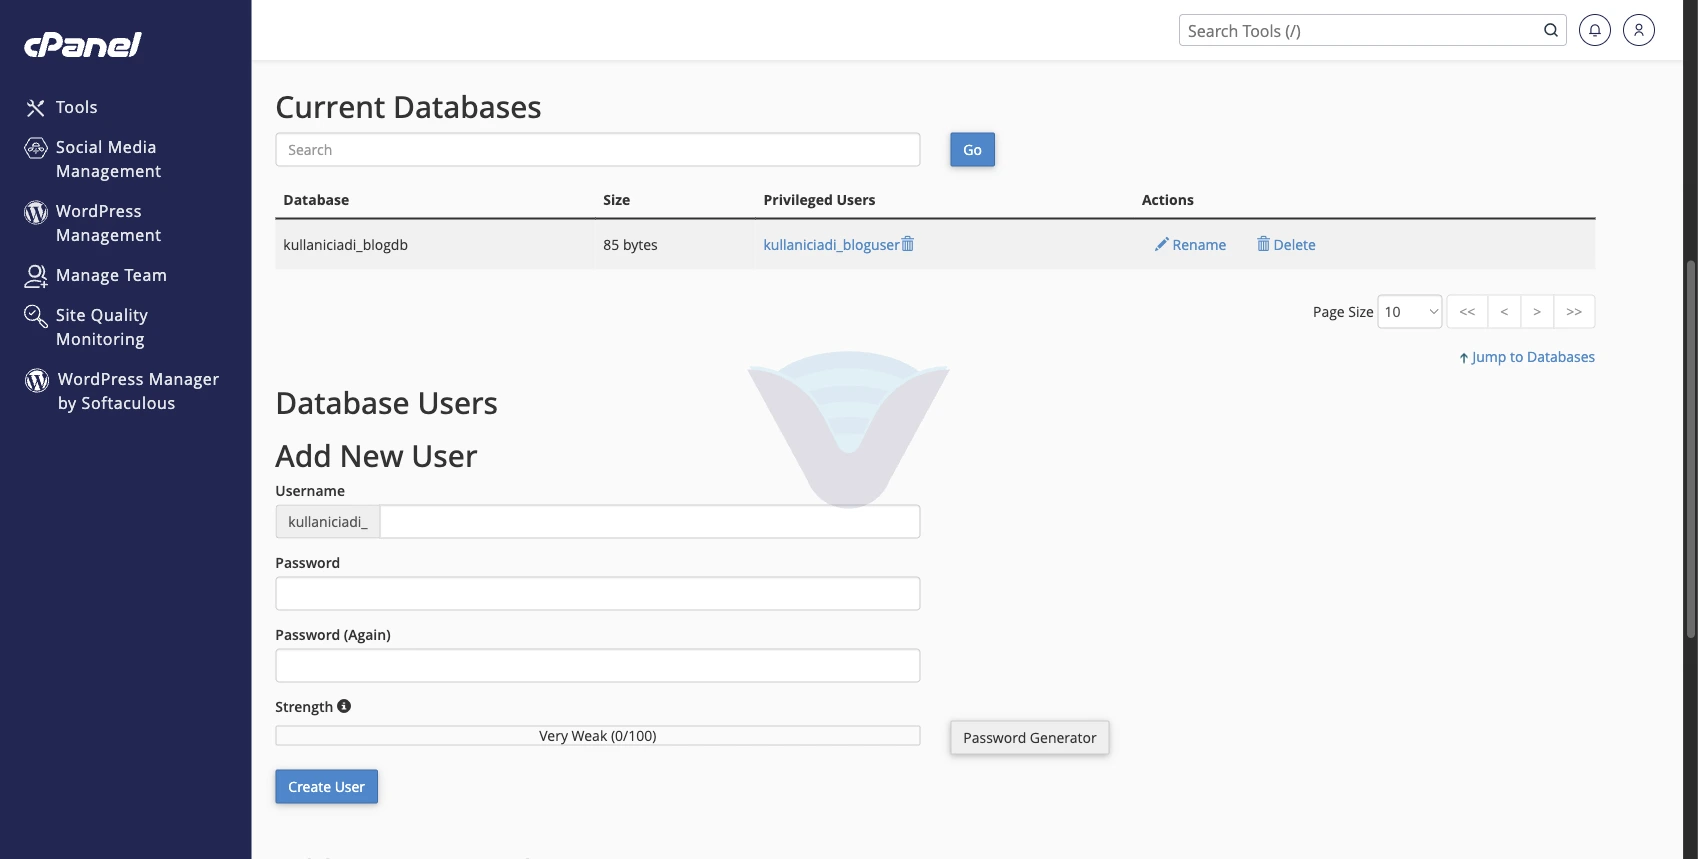Go to the last page of databases
This screenshot has height=859, width=1698.
tap(1574, 312)
